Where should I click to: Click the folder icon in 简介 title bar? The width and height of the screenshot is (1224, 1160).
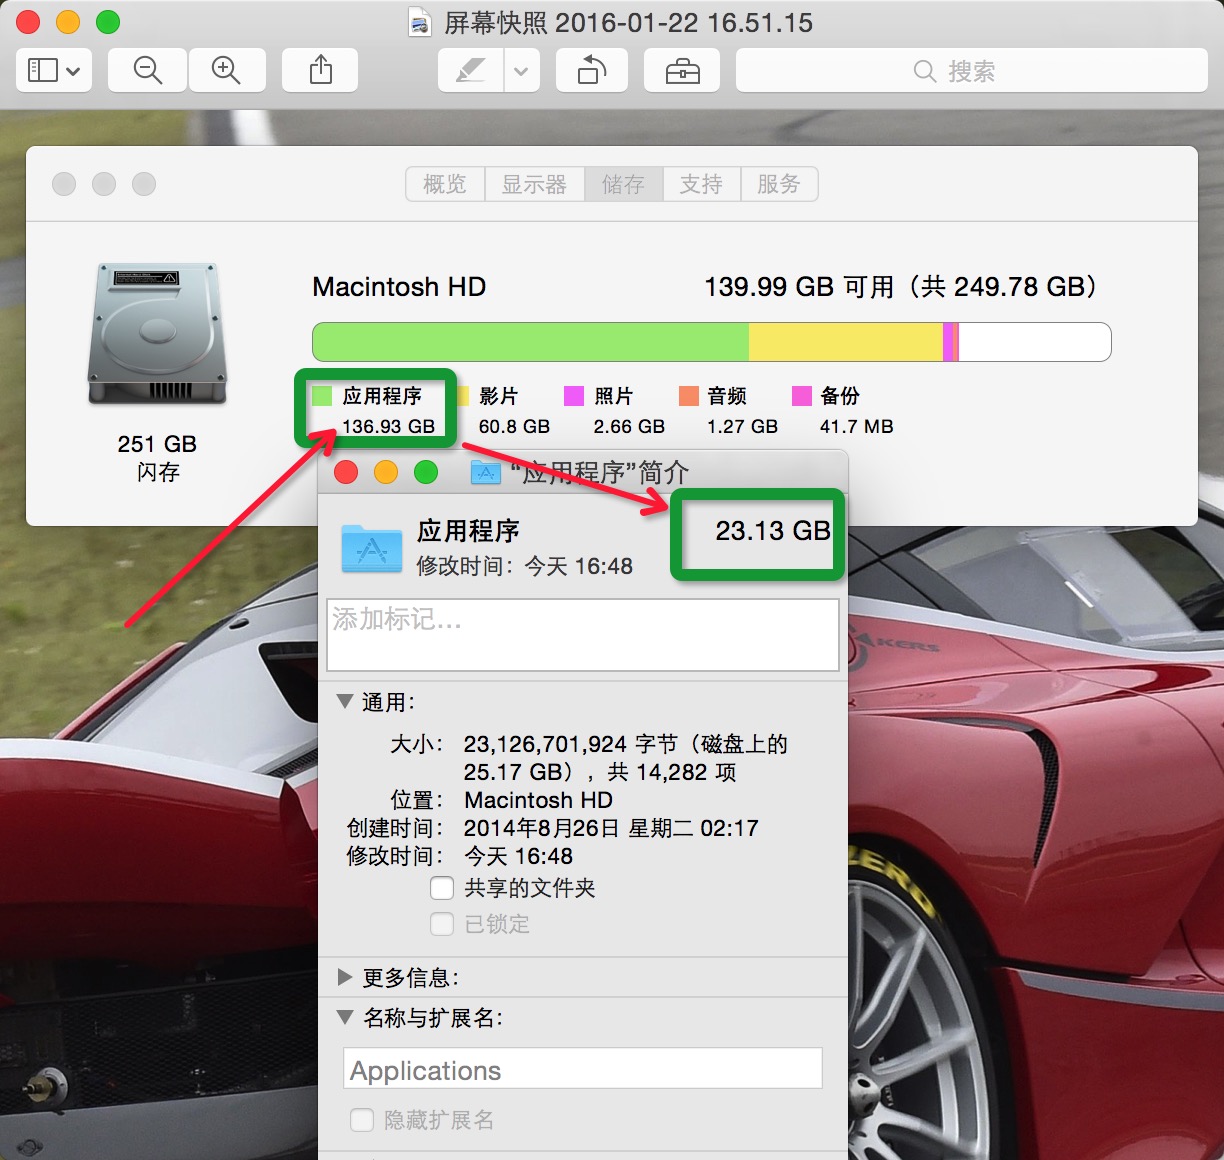pos(486,472)
